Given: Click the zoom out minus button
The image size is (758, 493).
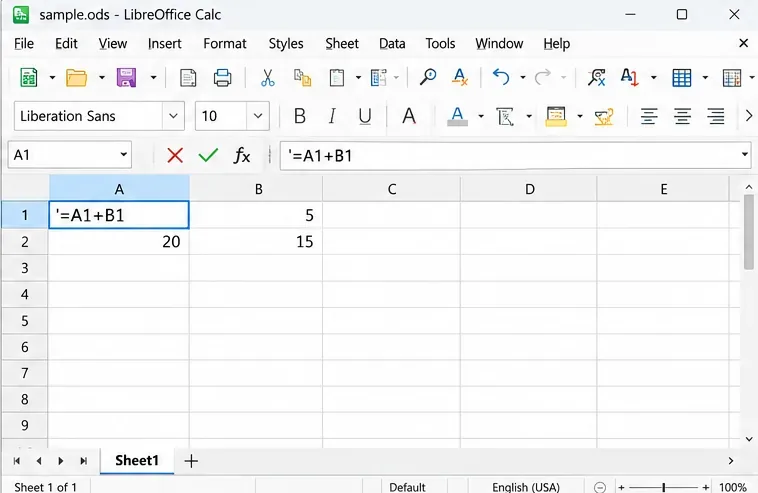Looking at the screenshot, I should (599, 487).
